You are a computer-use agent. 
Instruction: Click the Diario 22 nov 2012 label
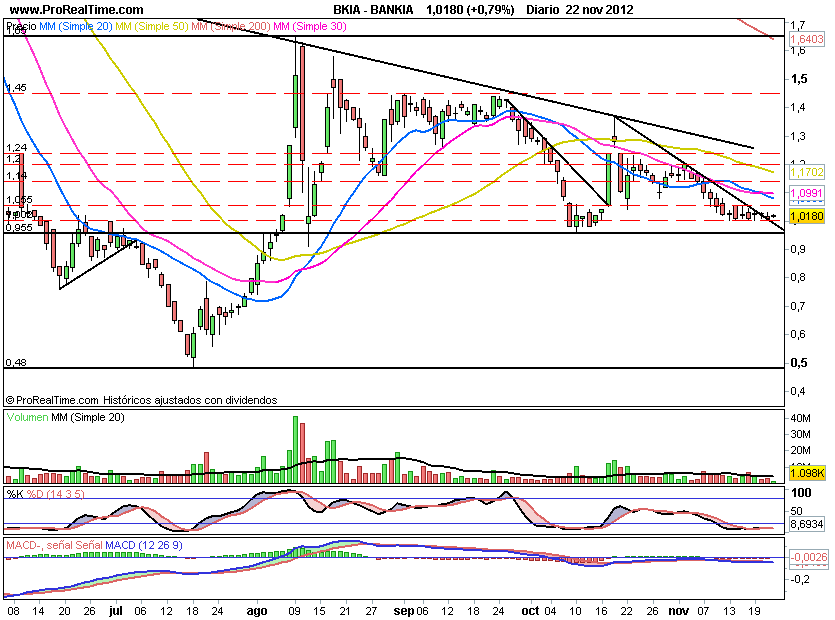tap(579, 10)
